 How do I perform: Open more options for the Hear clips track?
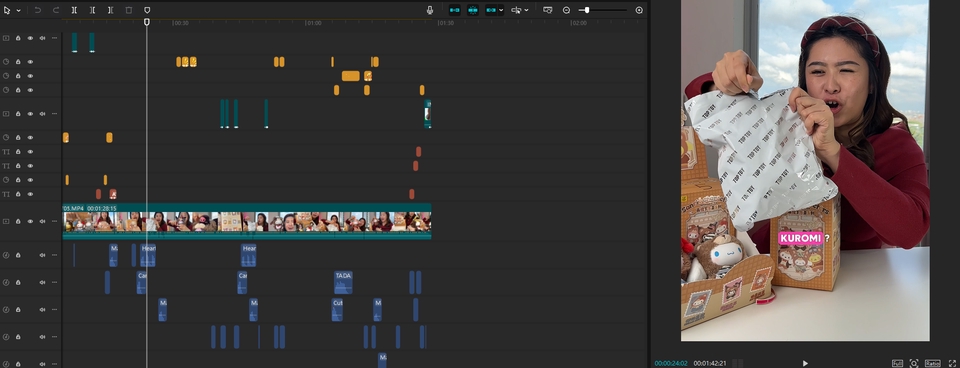54,255
